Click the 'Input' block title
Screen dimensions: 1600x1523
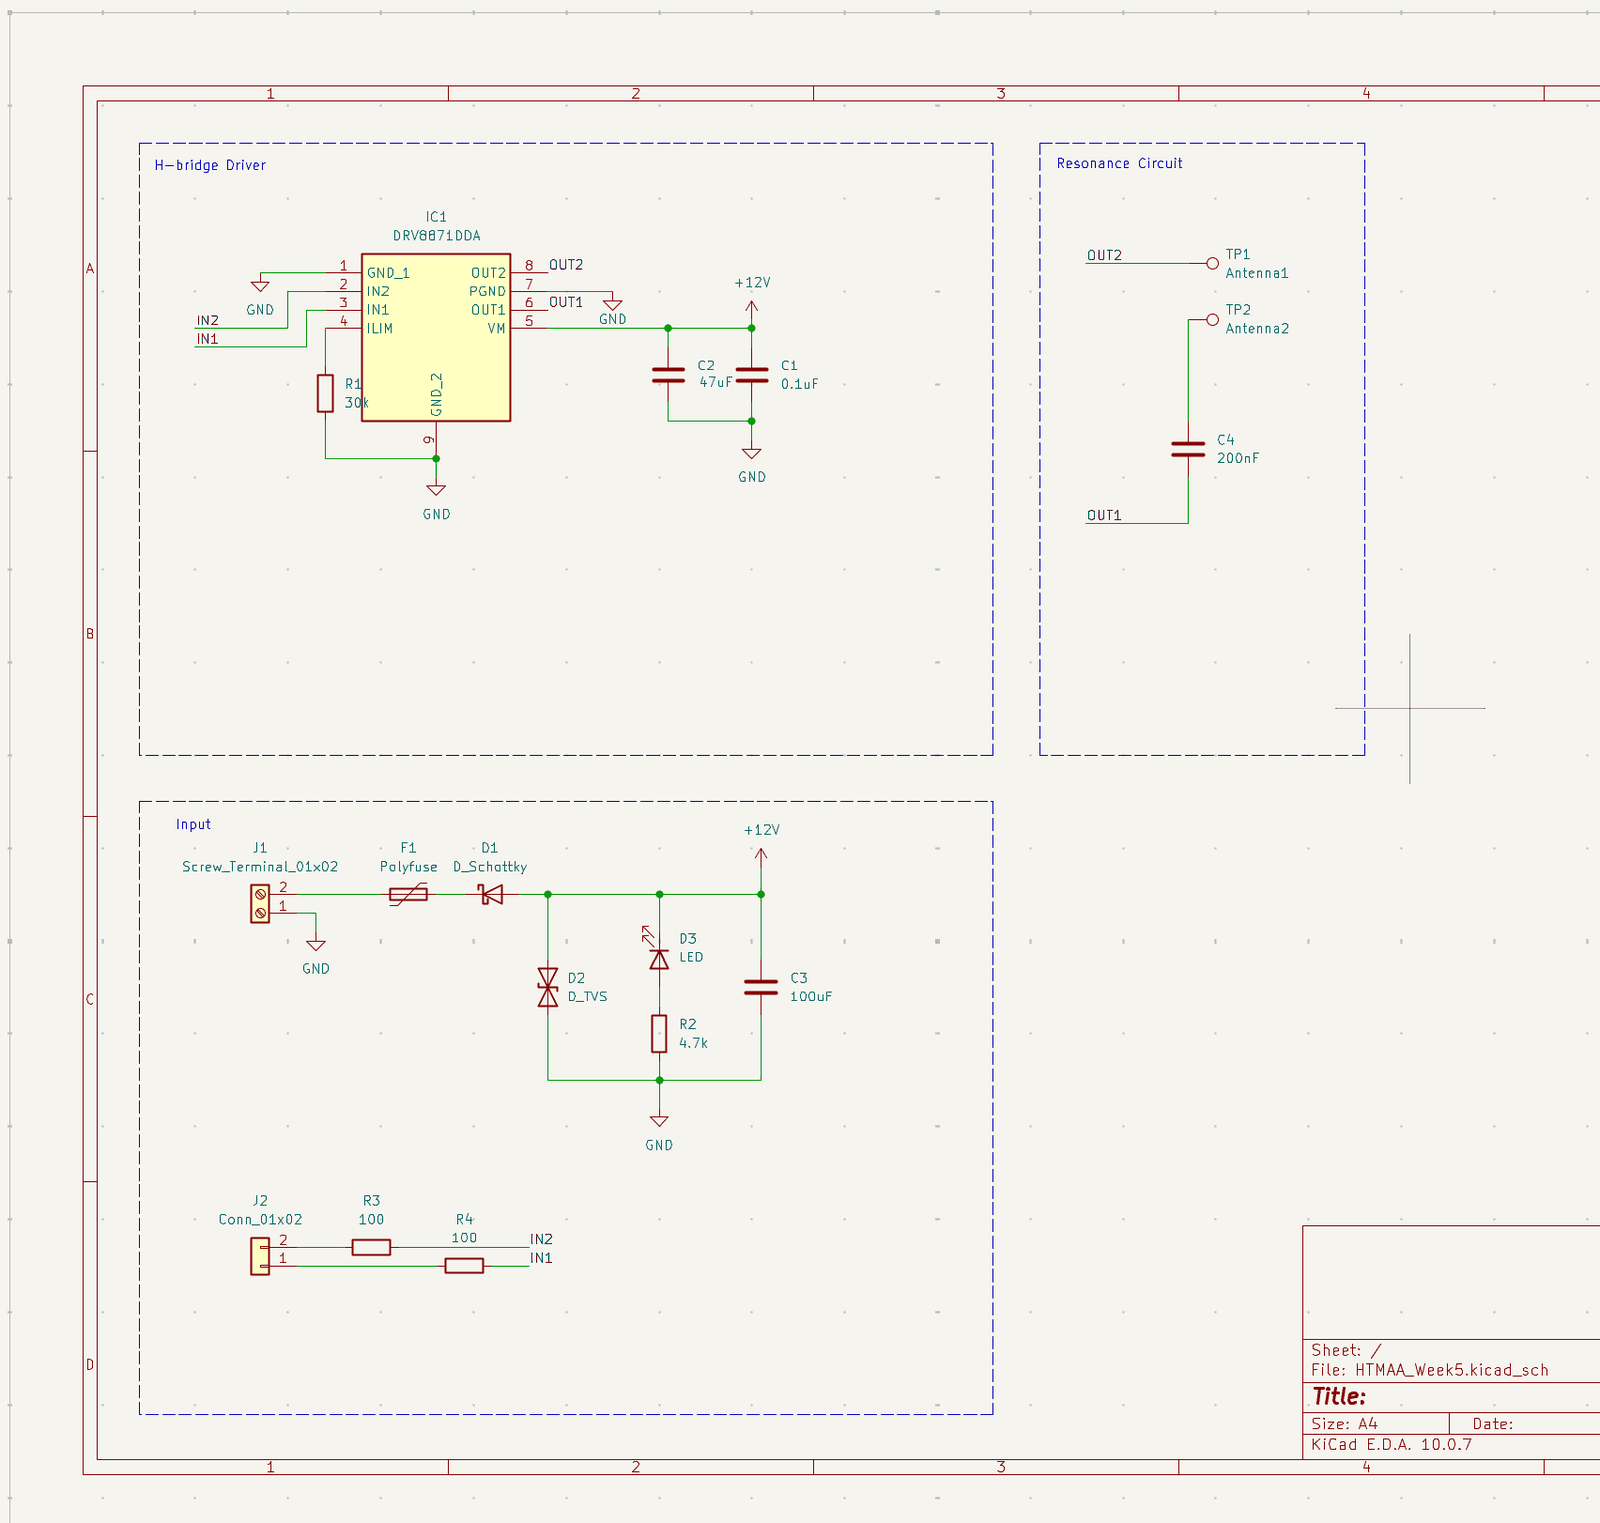tap(193, 824)
